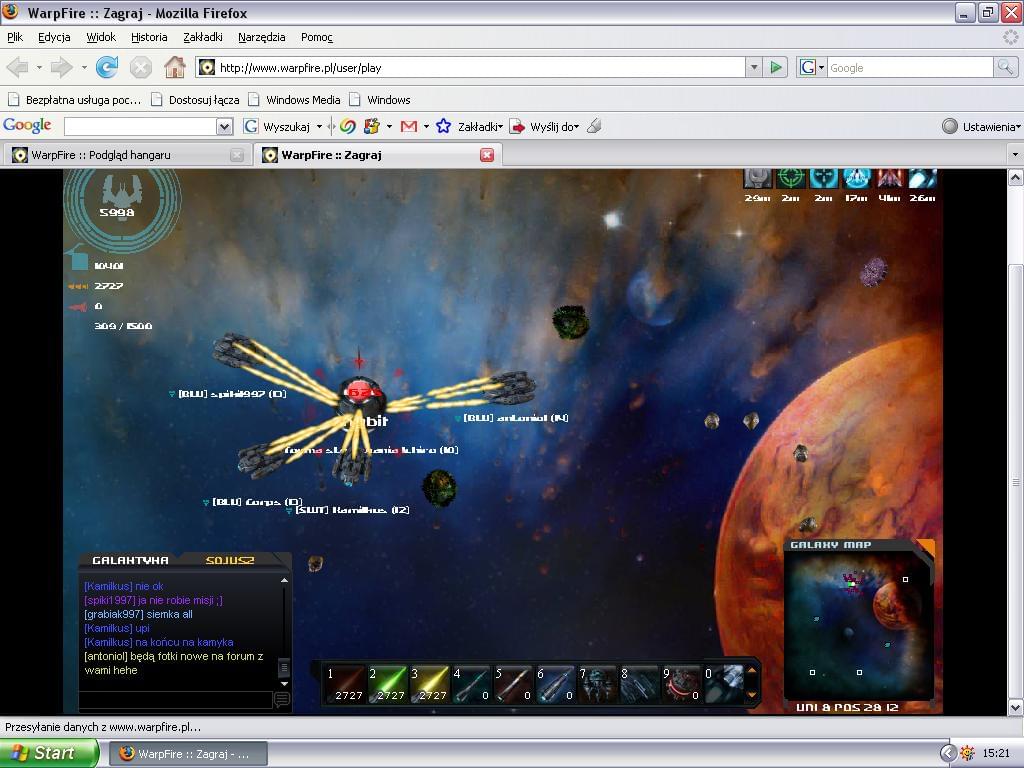This screenshot has height=768, width=1024.
Task: Expand the address bar URL history dropdown
Action: (x=754, y=67)
